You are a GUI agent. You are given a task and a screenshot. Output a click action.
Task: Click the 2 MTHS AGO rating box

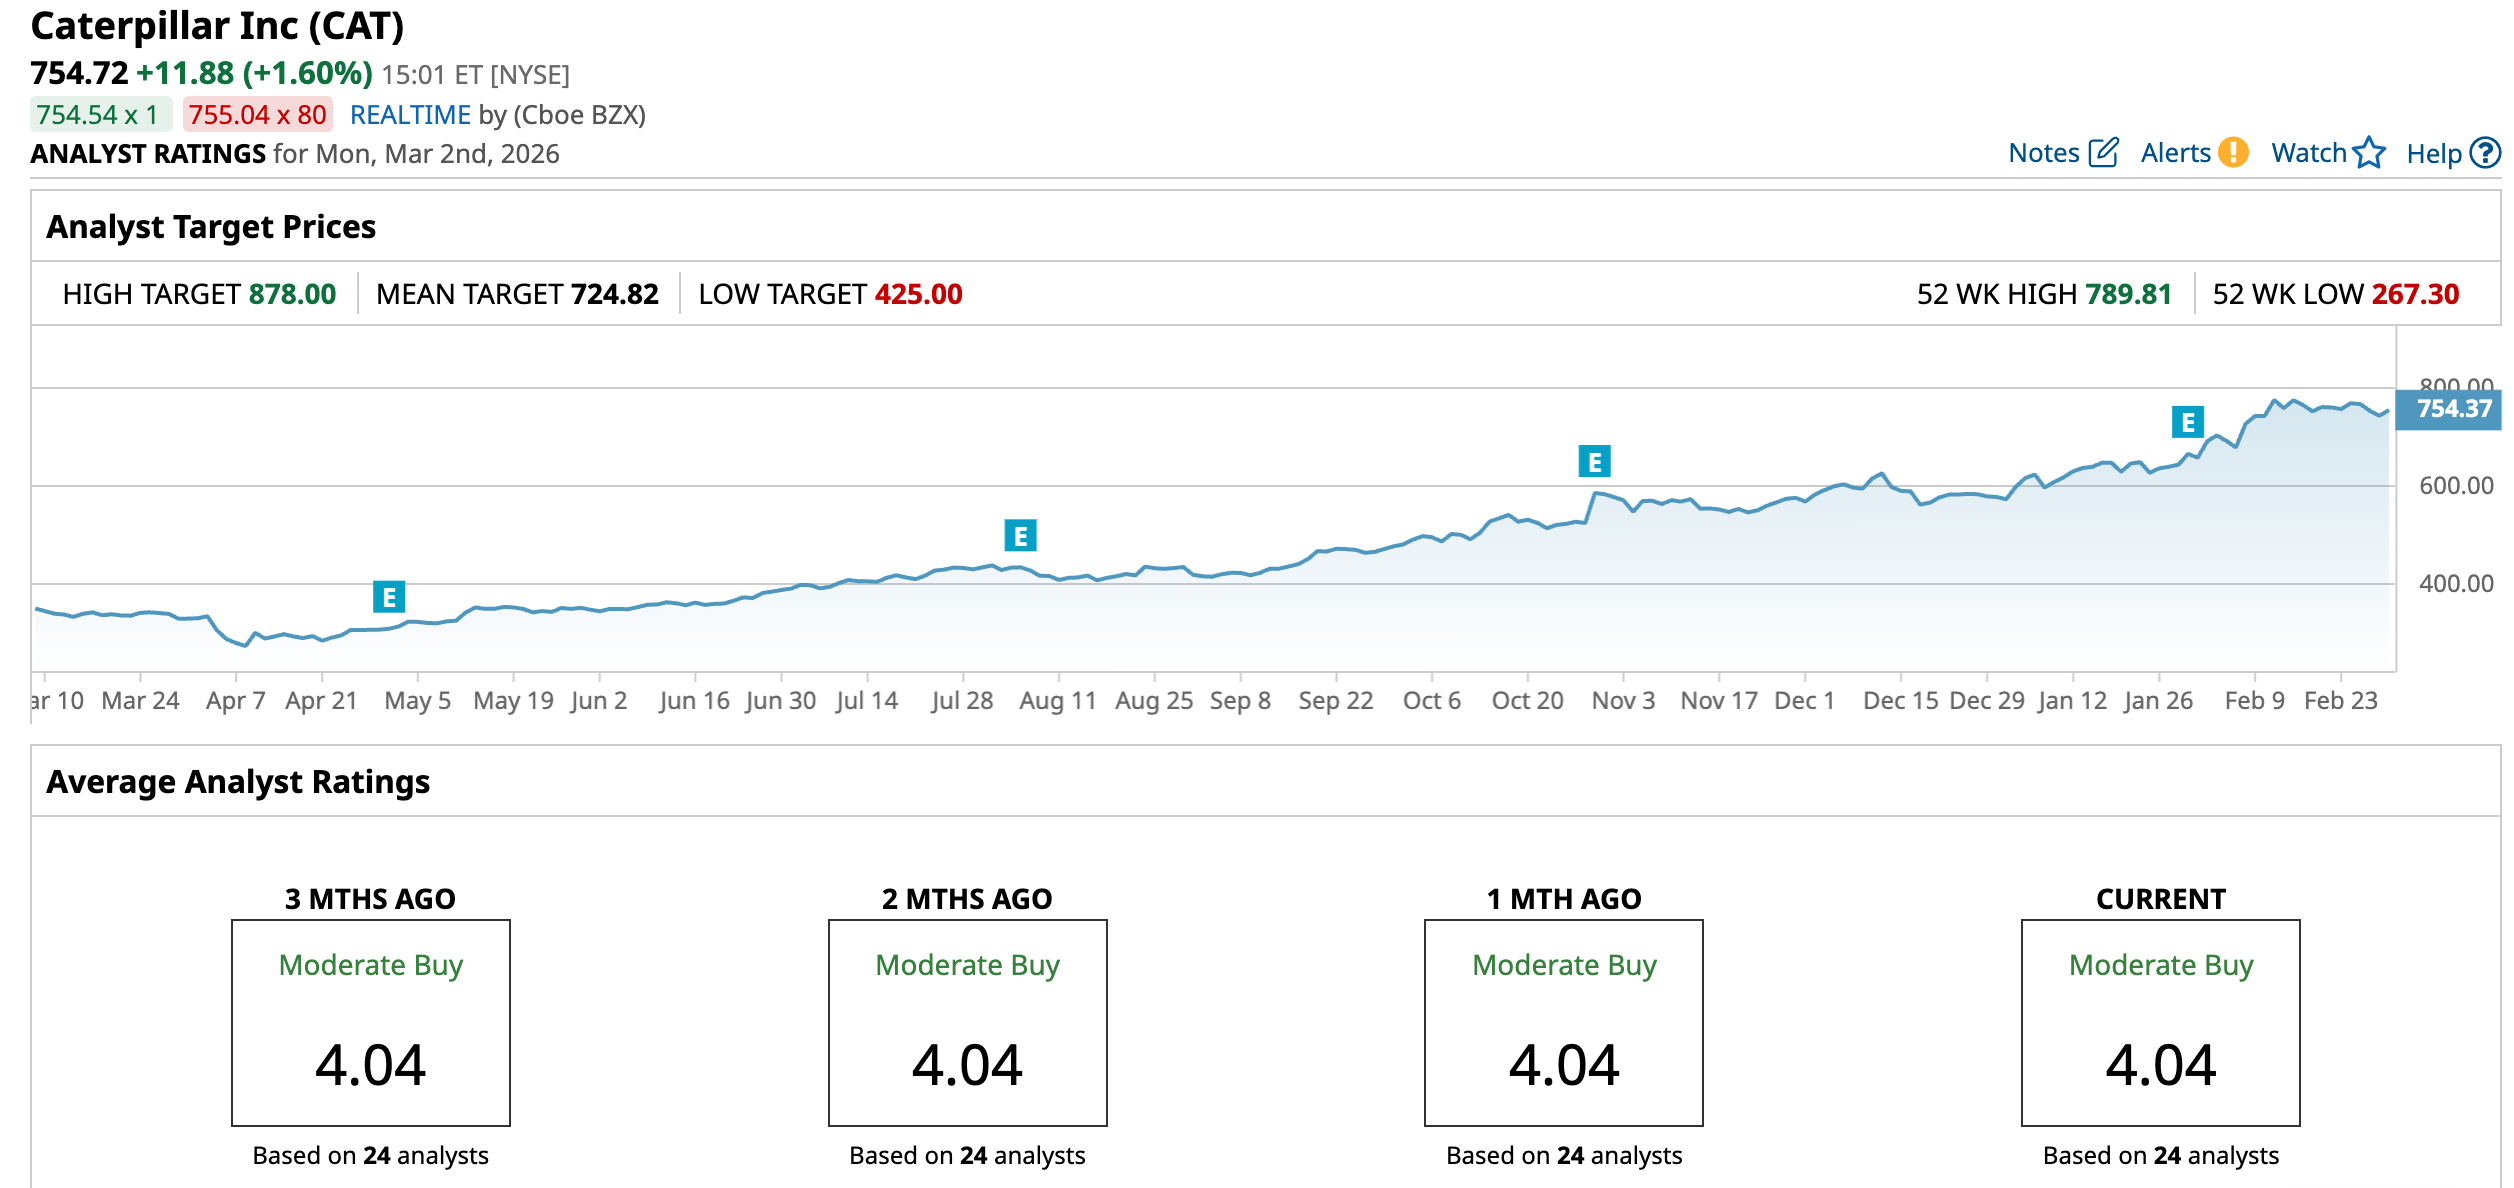tap(967, 1022)
